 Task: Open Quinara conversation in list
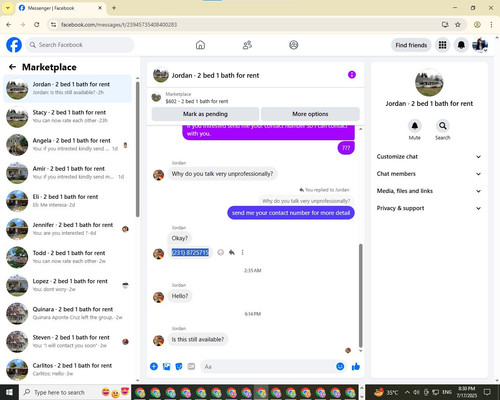pyautogui.click(x=68, y=313)
